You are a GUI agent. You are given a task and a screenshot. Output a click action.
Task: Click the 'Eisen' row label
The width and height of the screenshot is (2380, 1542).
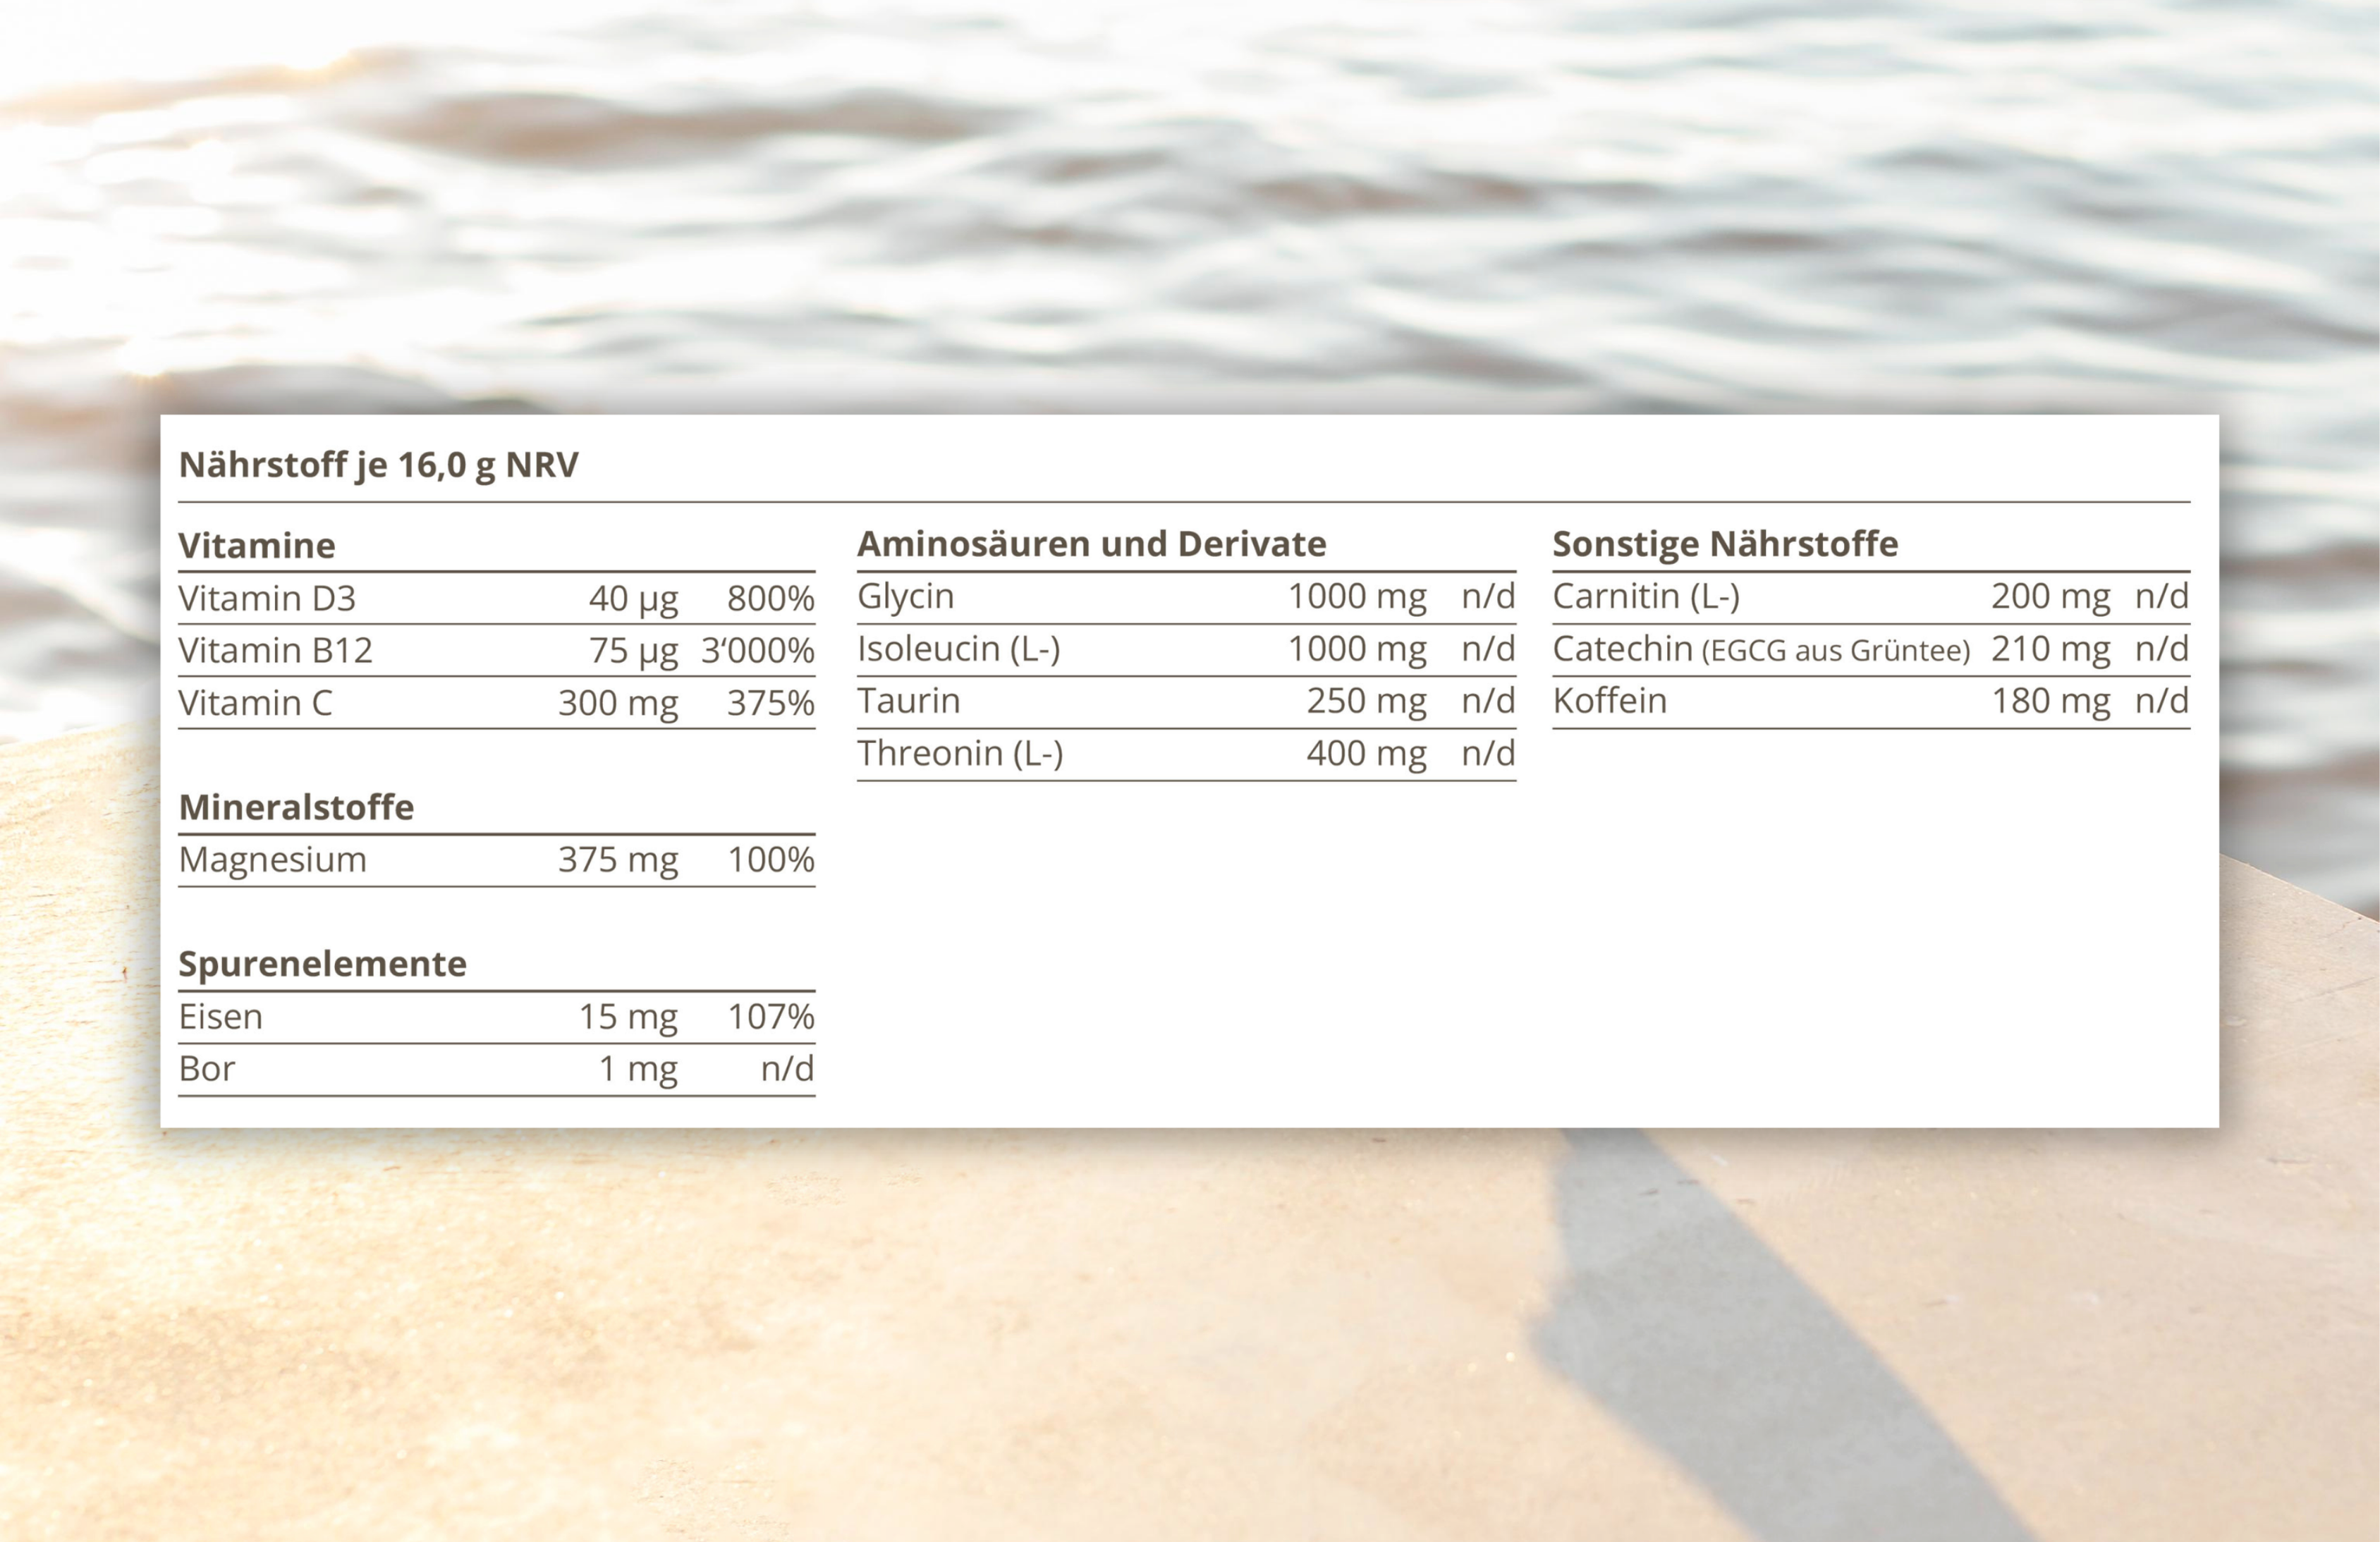tap(221, 1016)
